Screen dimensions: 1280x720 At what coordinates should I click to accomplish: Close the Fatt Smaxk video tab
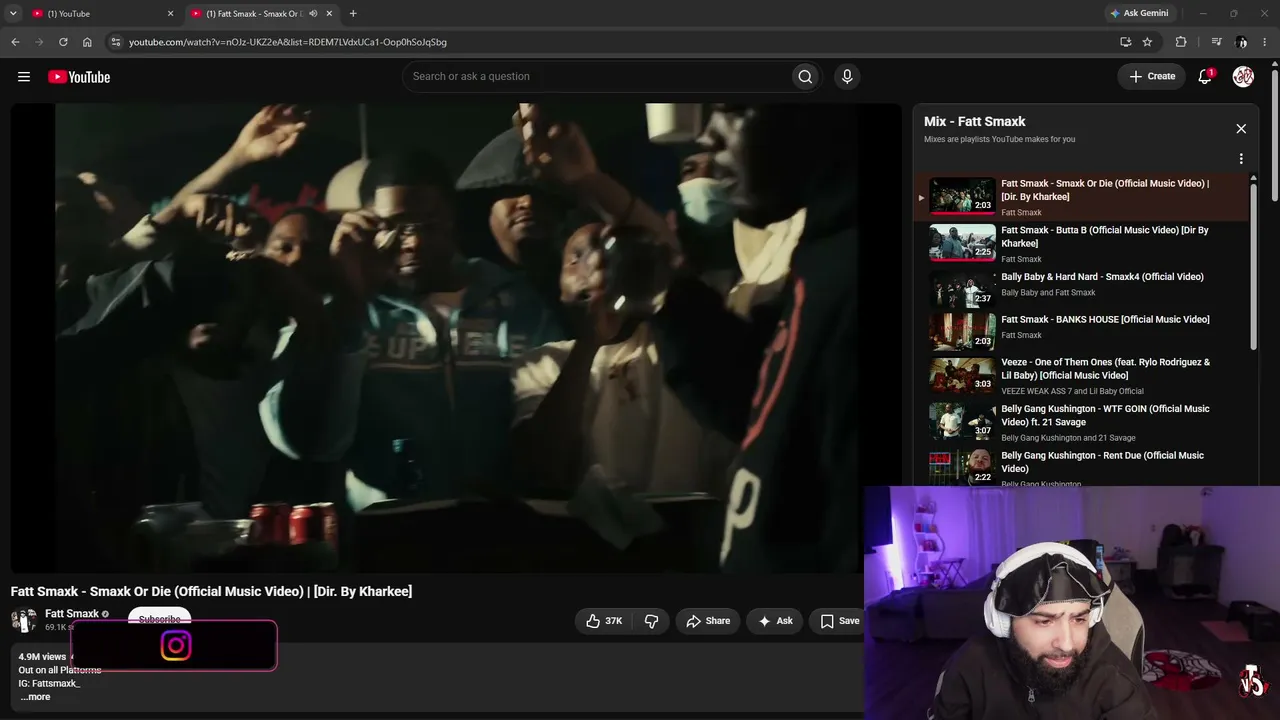329,14
